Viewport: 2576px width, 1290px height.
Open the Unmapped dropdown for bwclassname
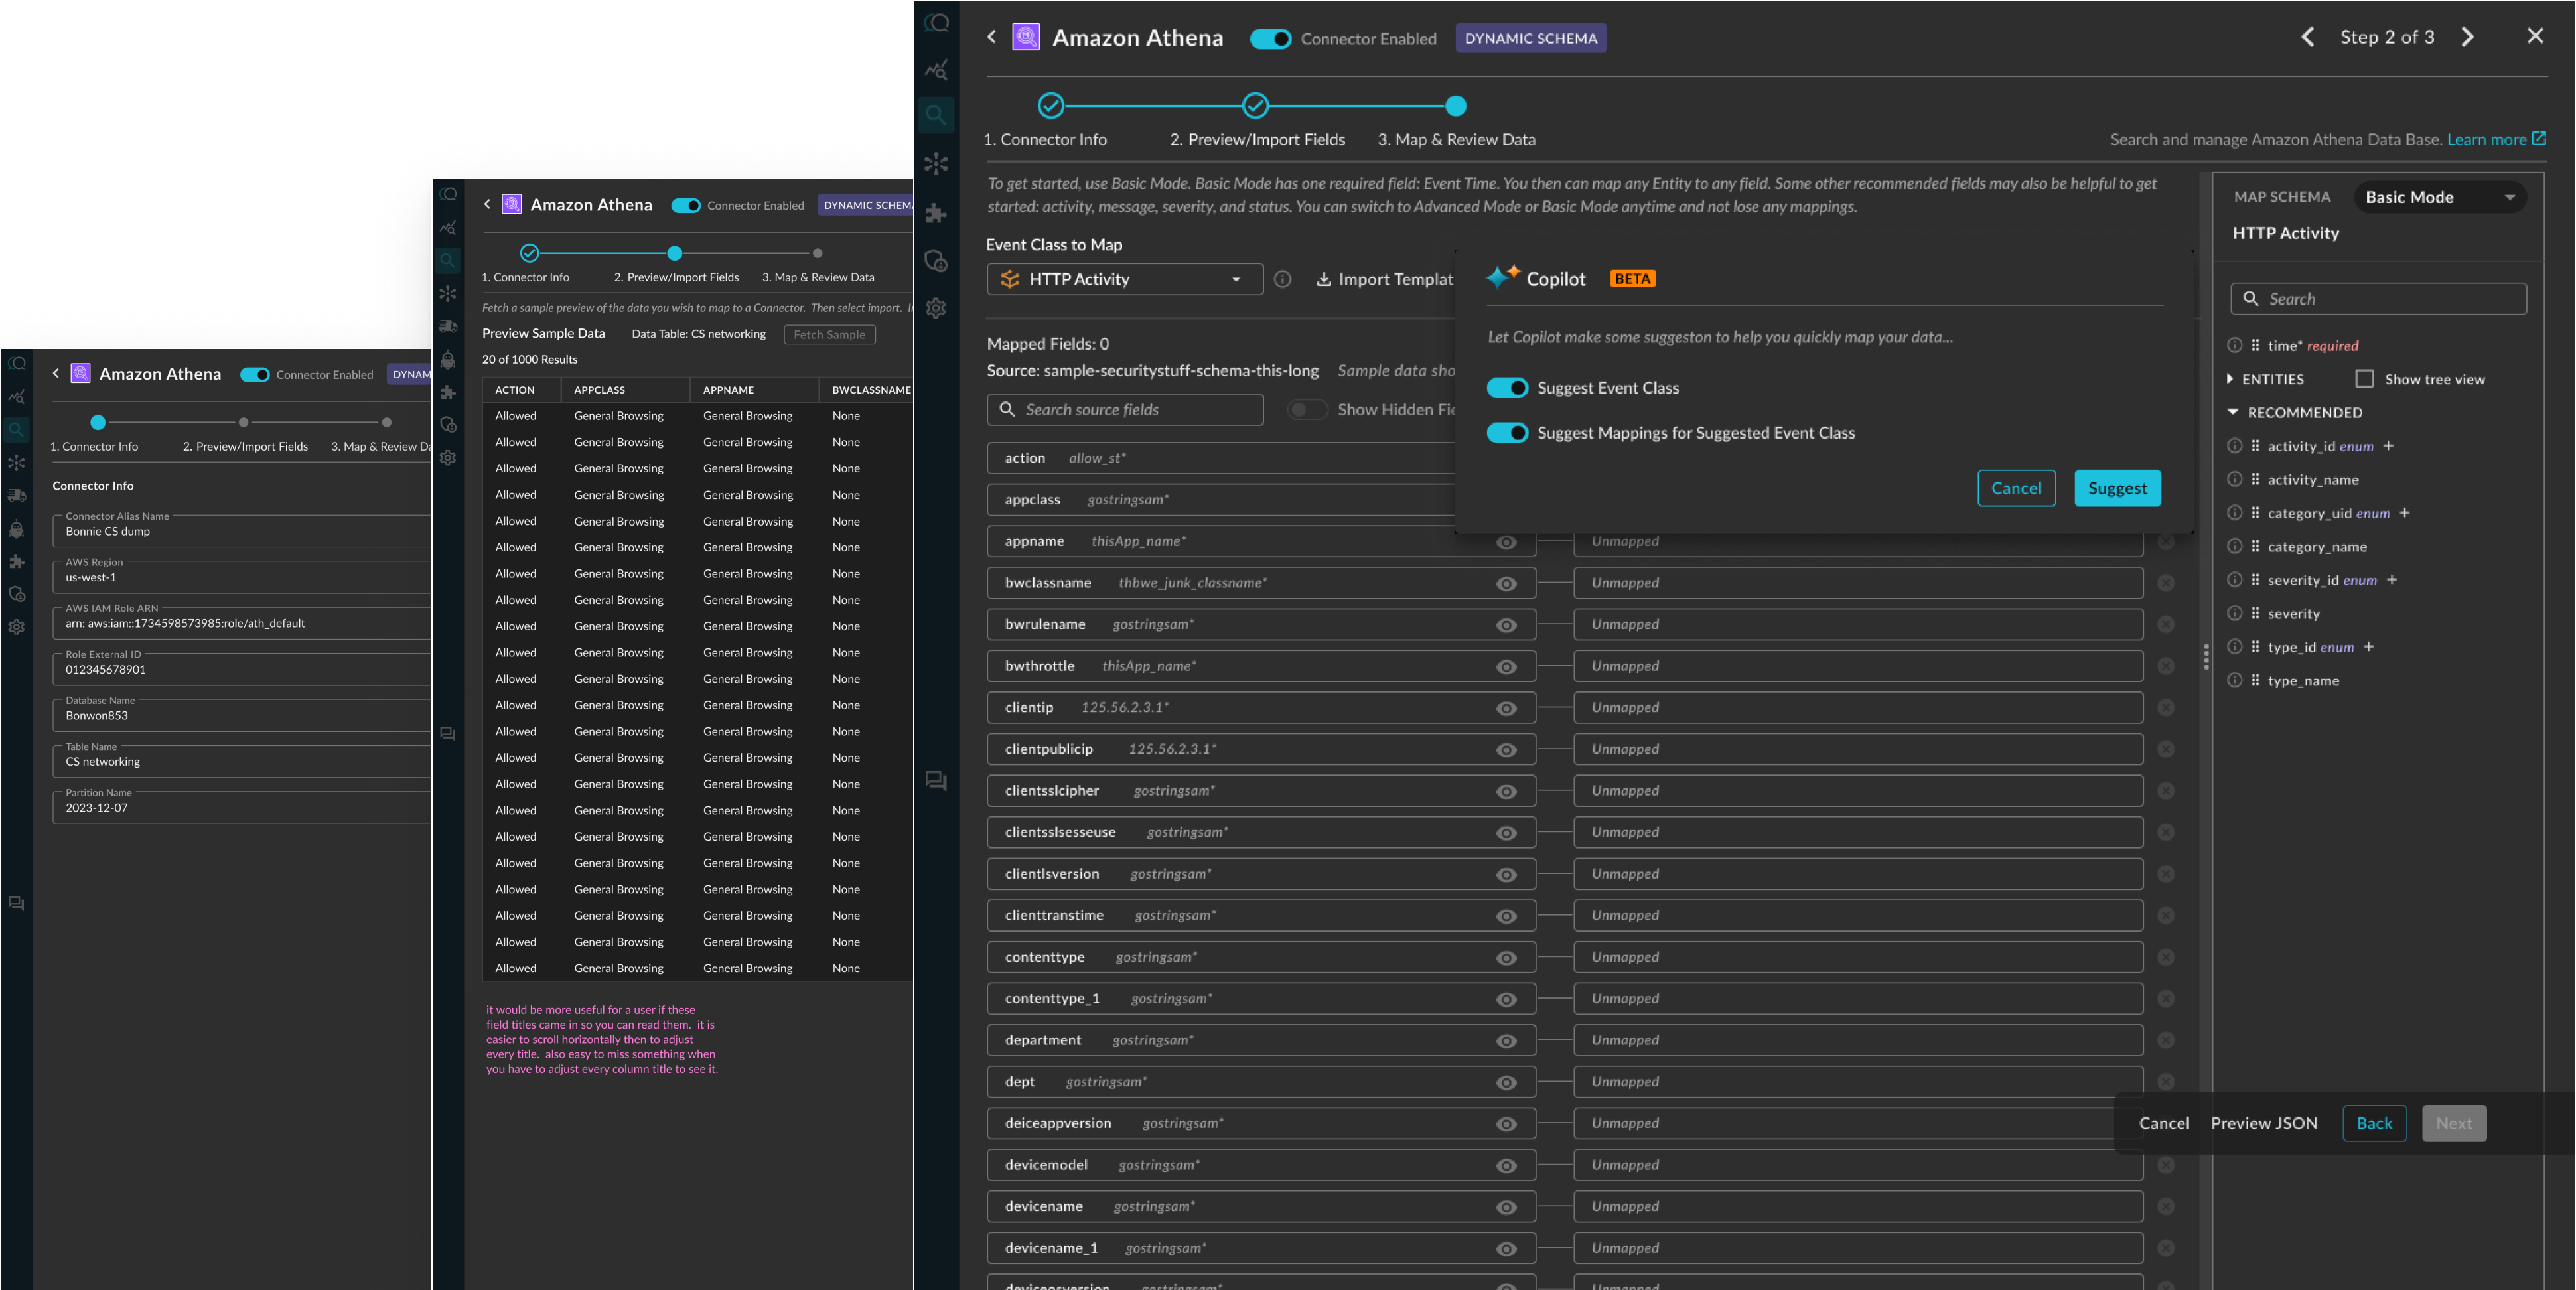pos(1857,583)
